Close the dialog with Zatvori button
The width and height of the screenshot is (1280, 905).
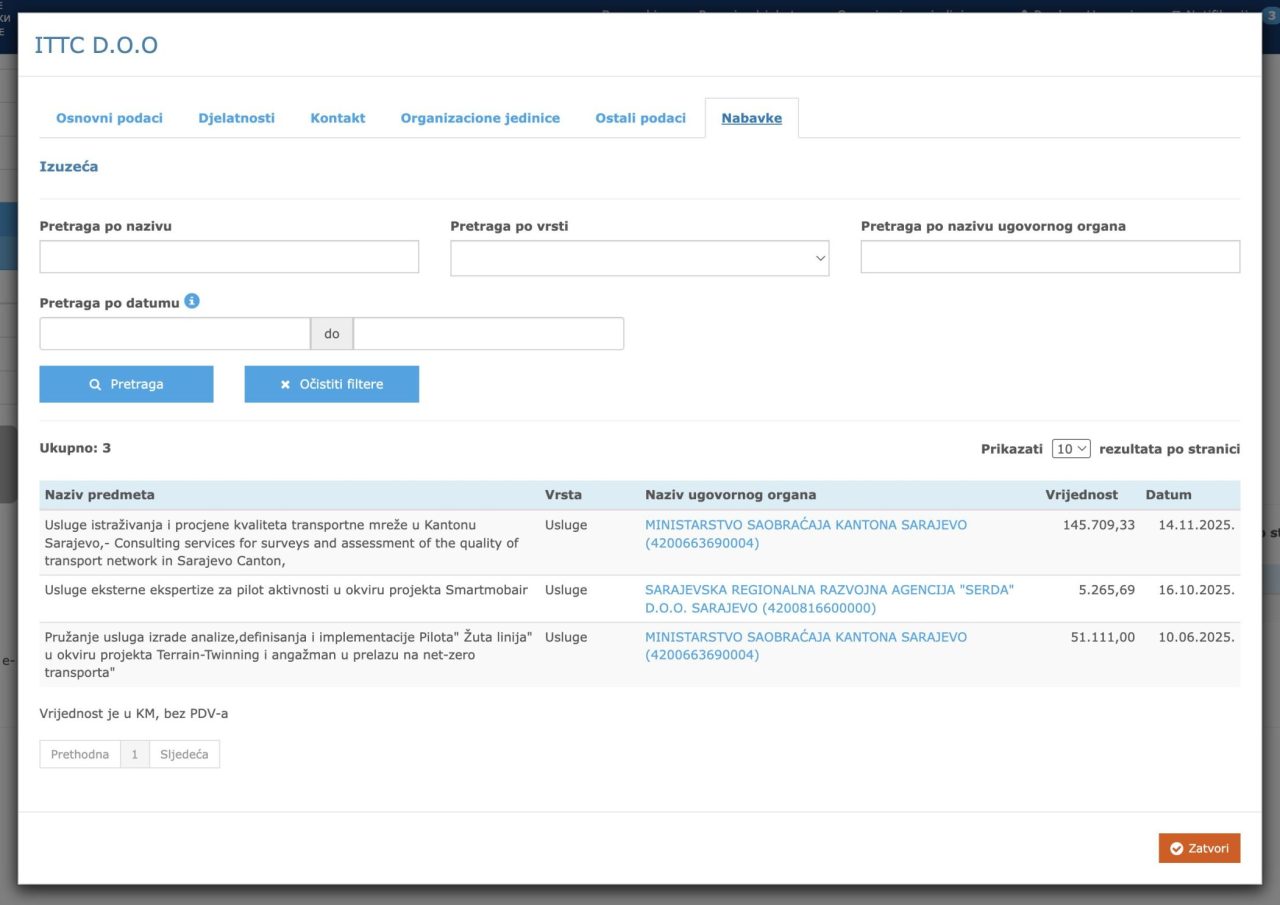click(1199, 848)
